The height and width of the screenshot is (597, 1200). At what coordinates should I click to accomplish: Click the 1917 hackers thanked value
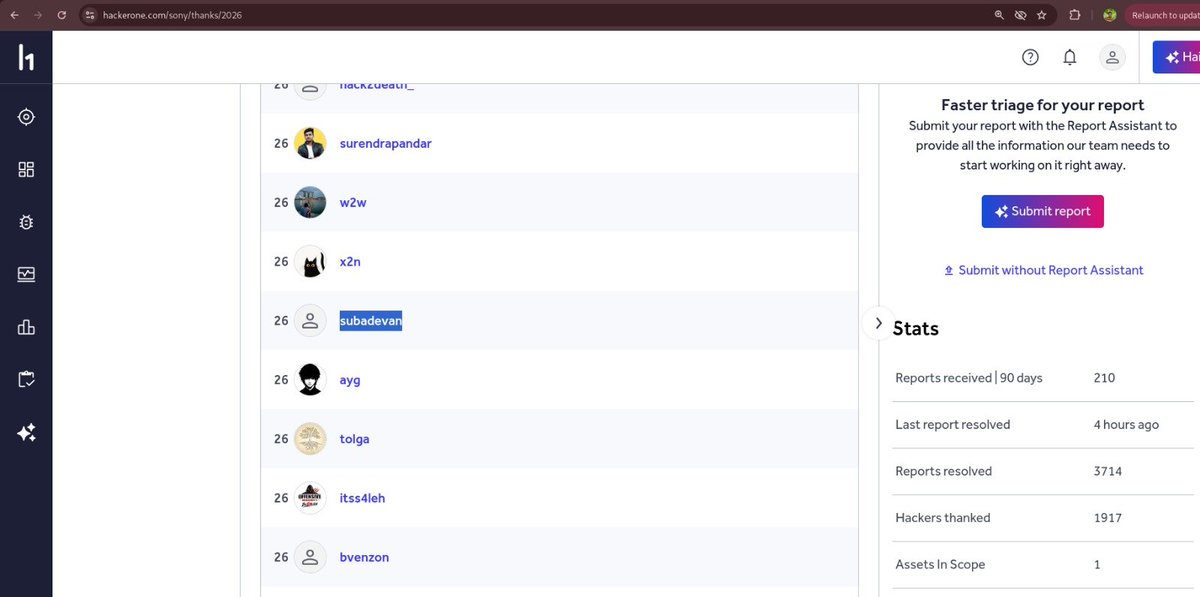pos(1108,518)
